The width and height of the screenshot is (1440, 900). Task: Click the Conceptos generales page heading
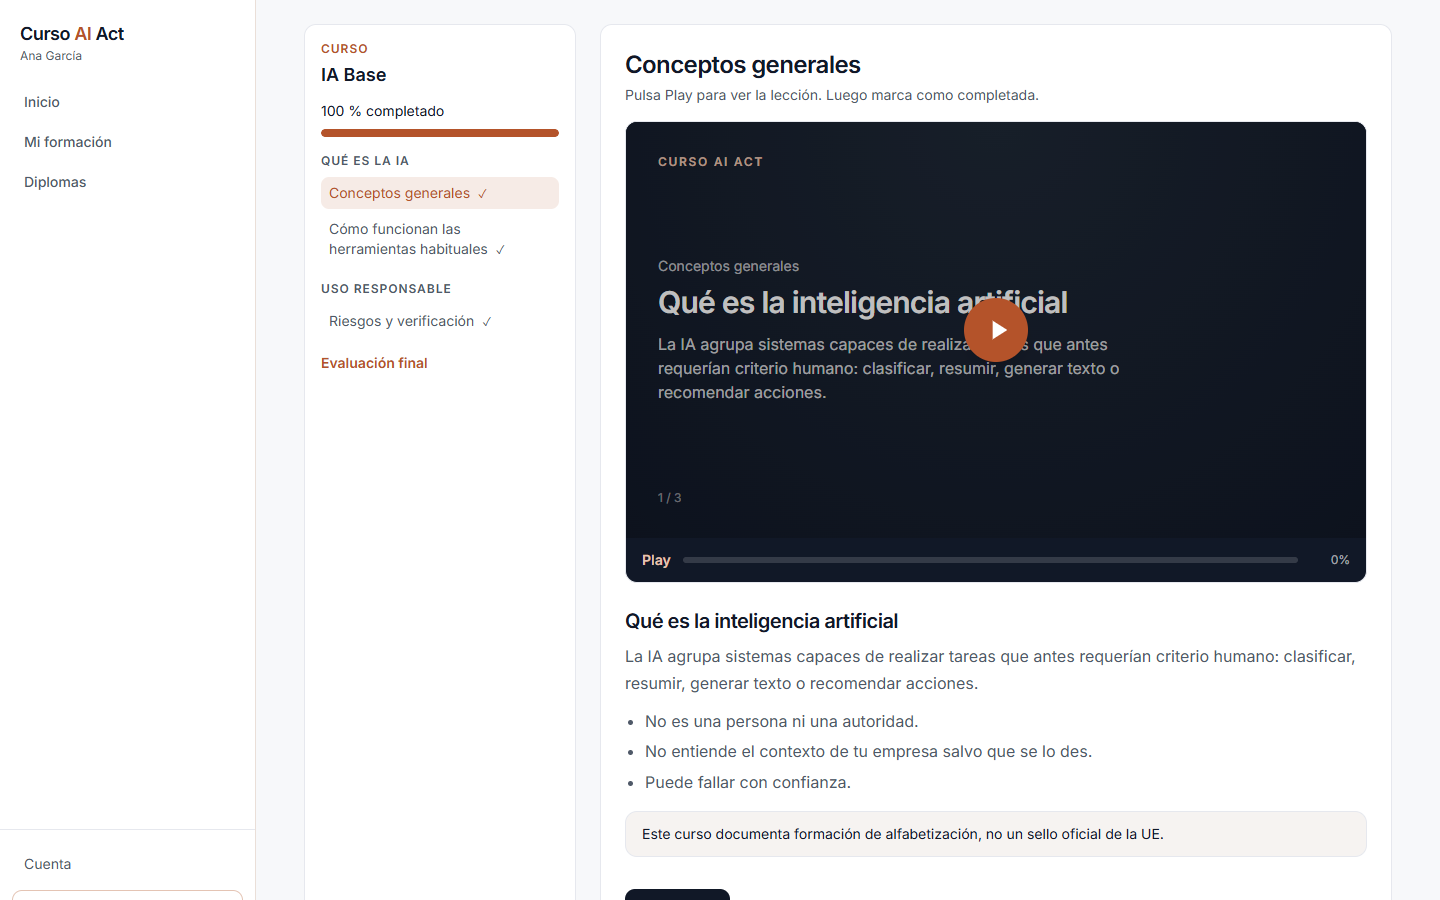[743, 65]
